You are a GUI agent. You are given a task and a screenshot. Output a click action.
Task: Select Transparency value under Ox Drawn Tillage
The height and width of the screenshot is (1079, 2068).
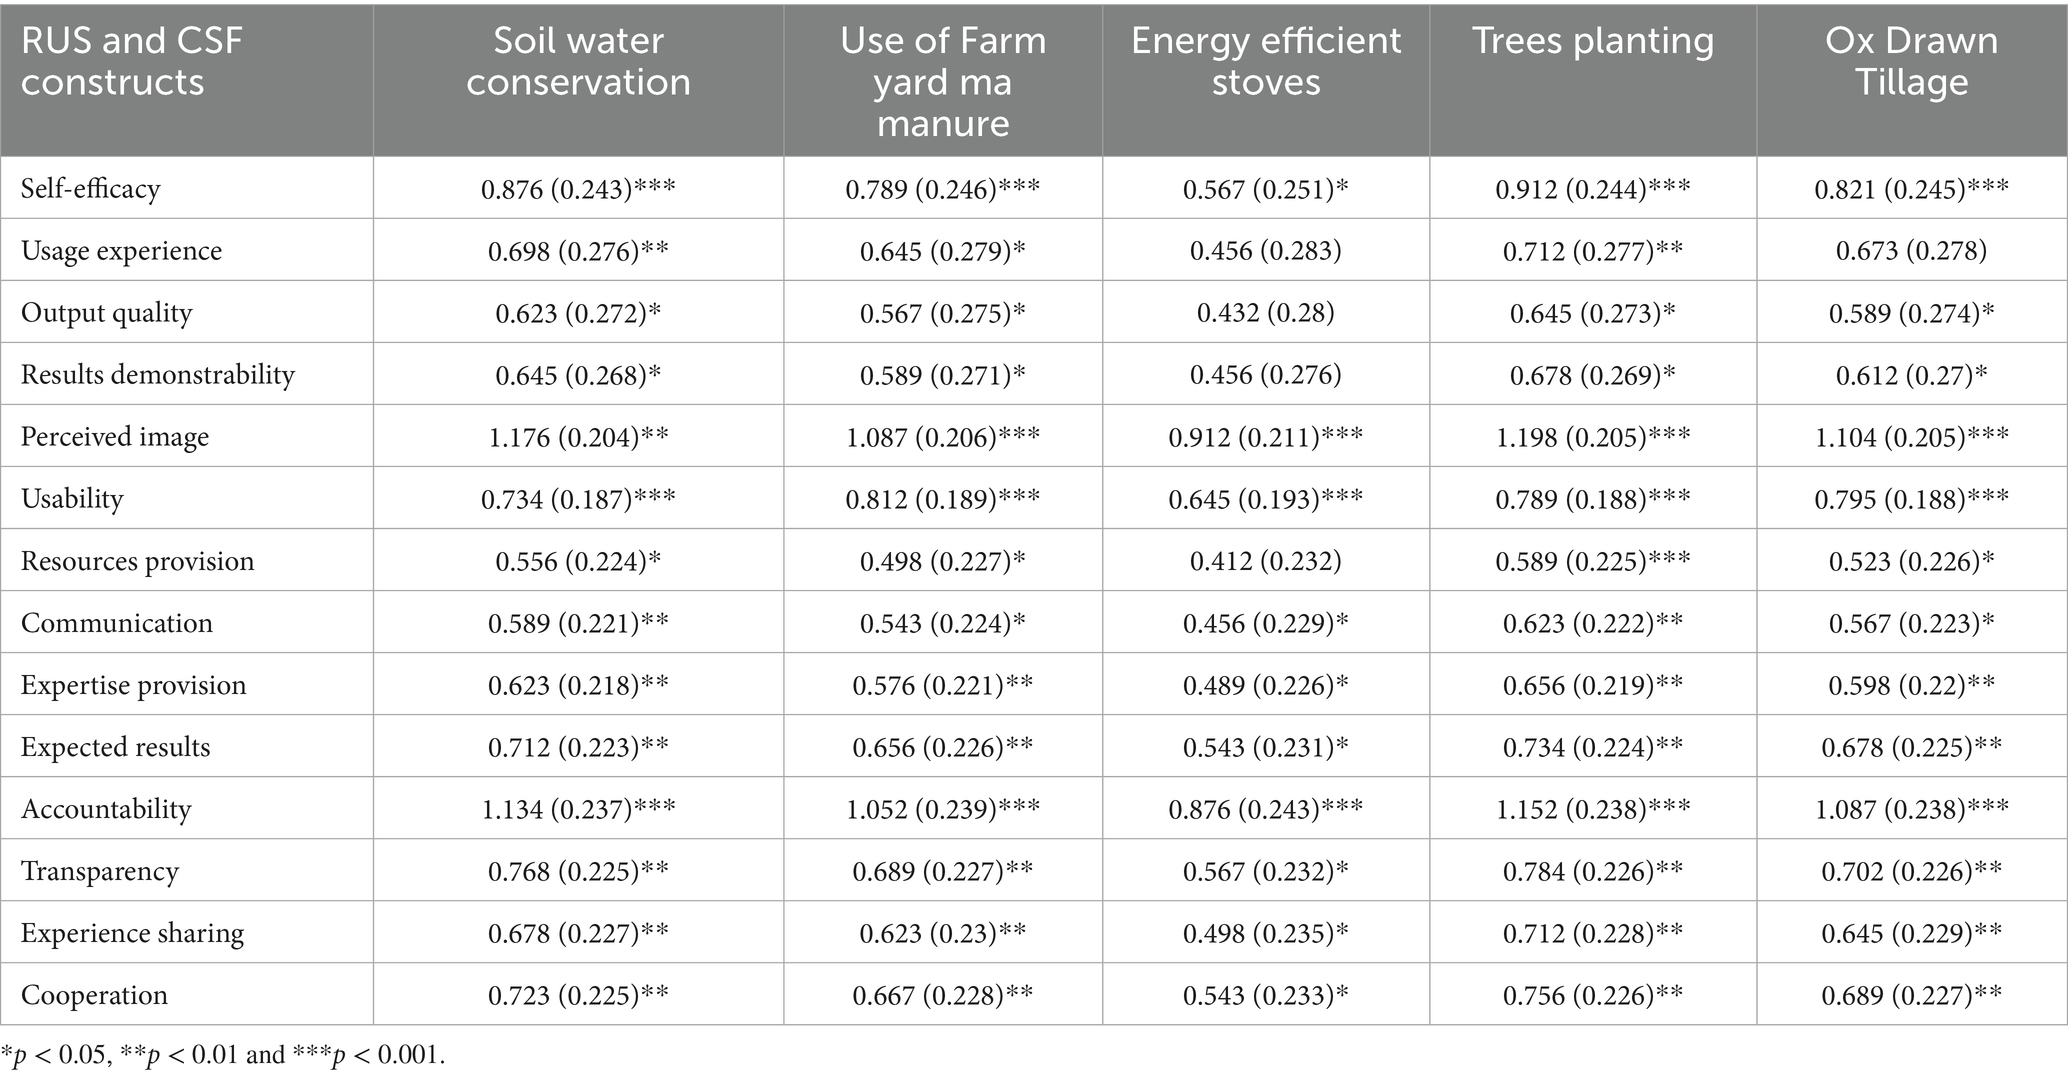[x=1911, y=871]
